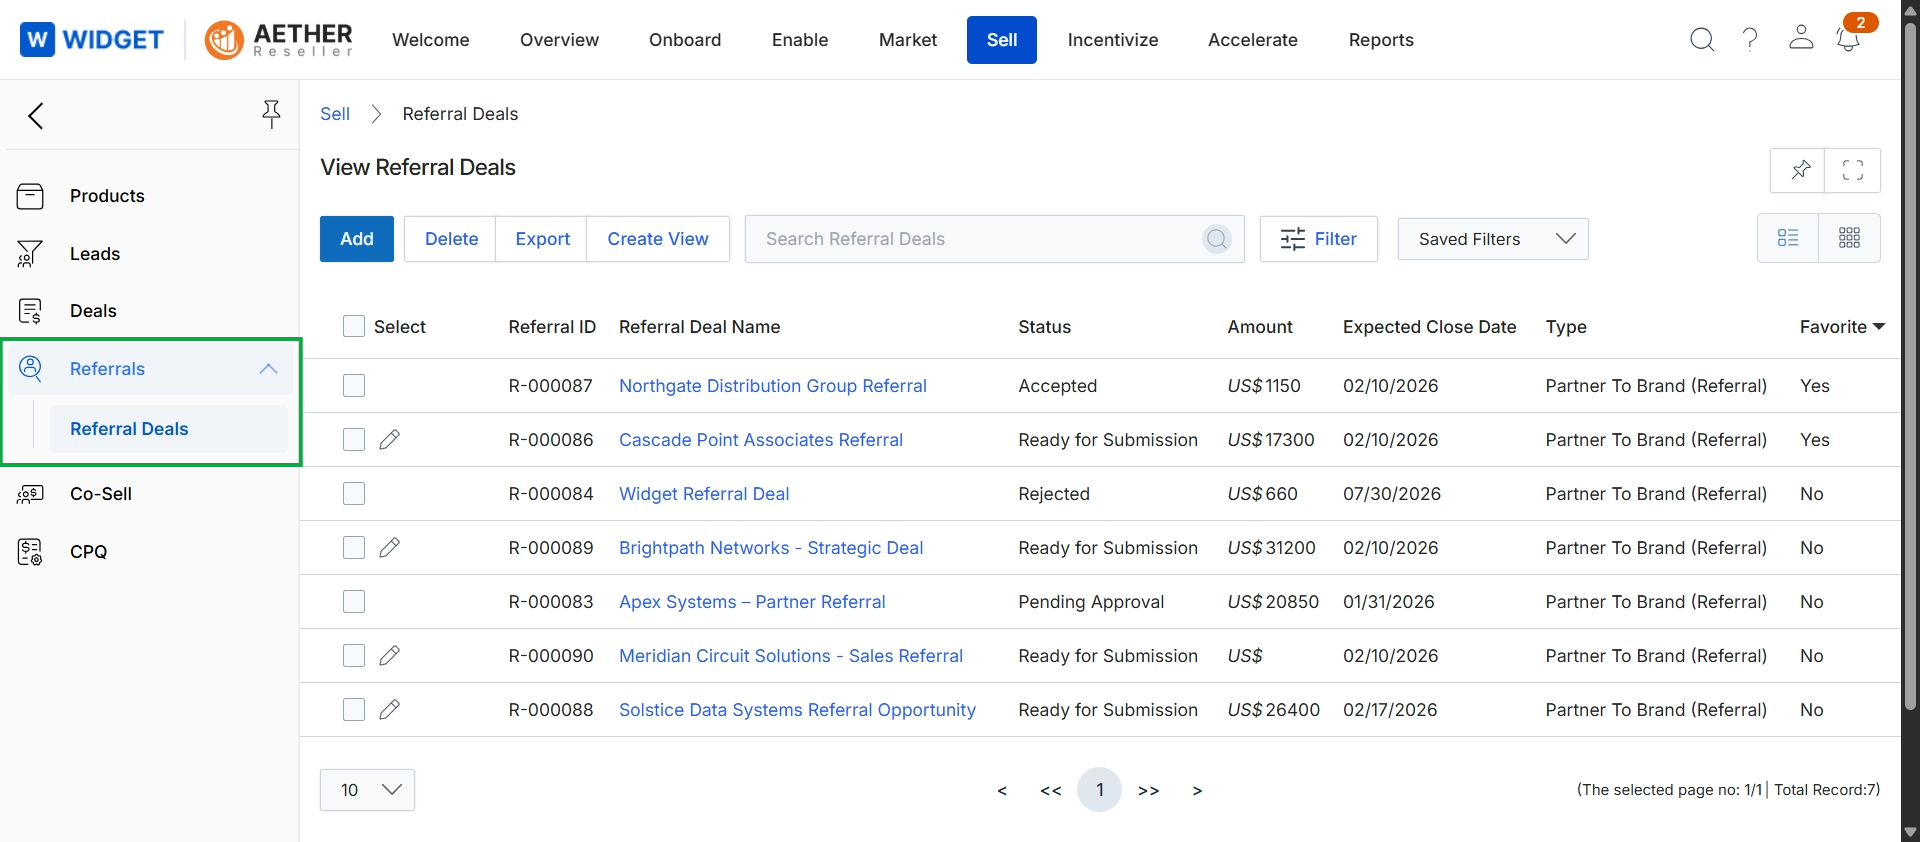
Task: Go to the last page with >>
Action: tap(1149, 790)
